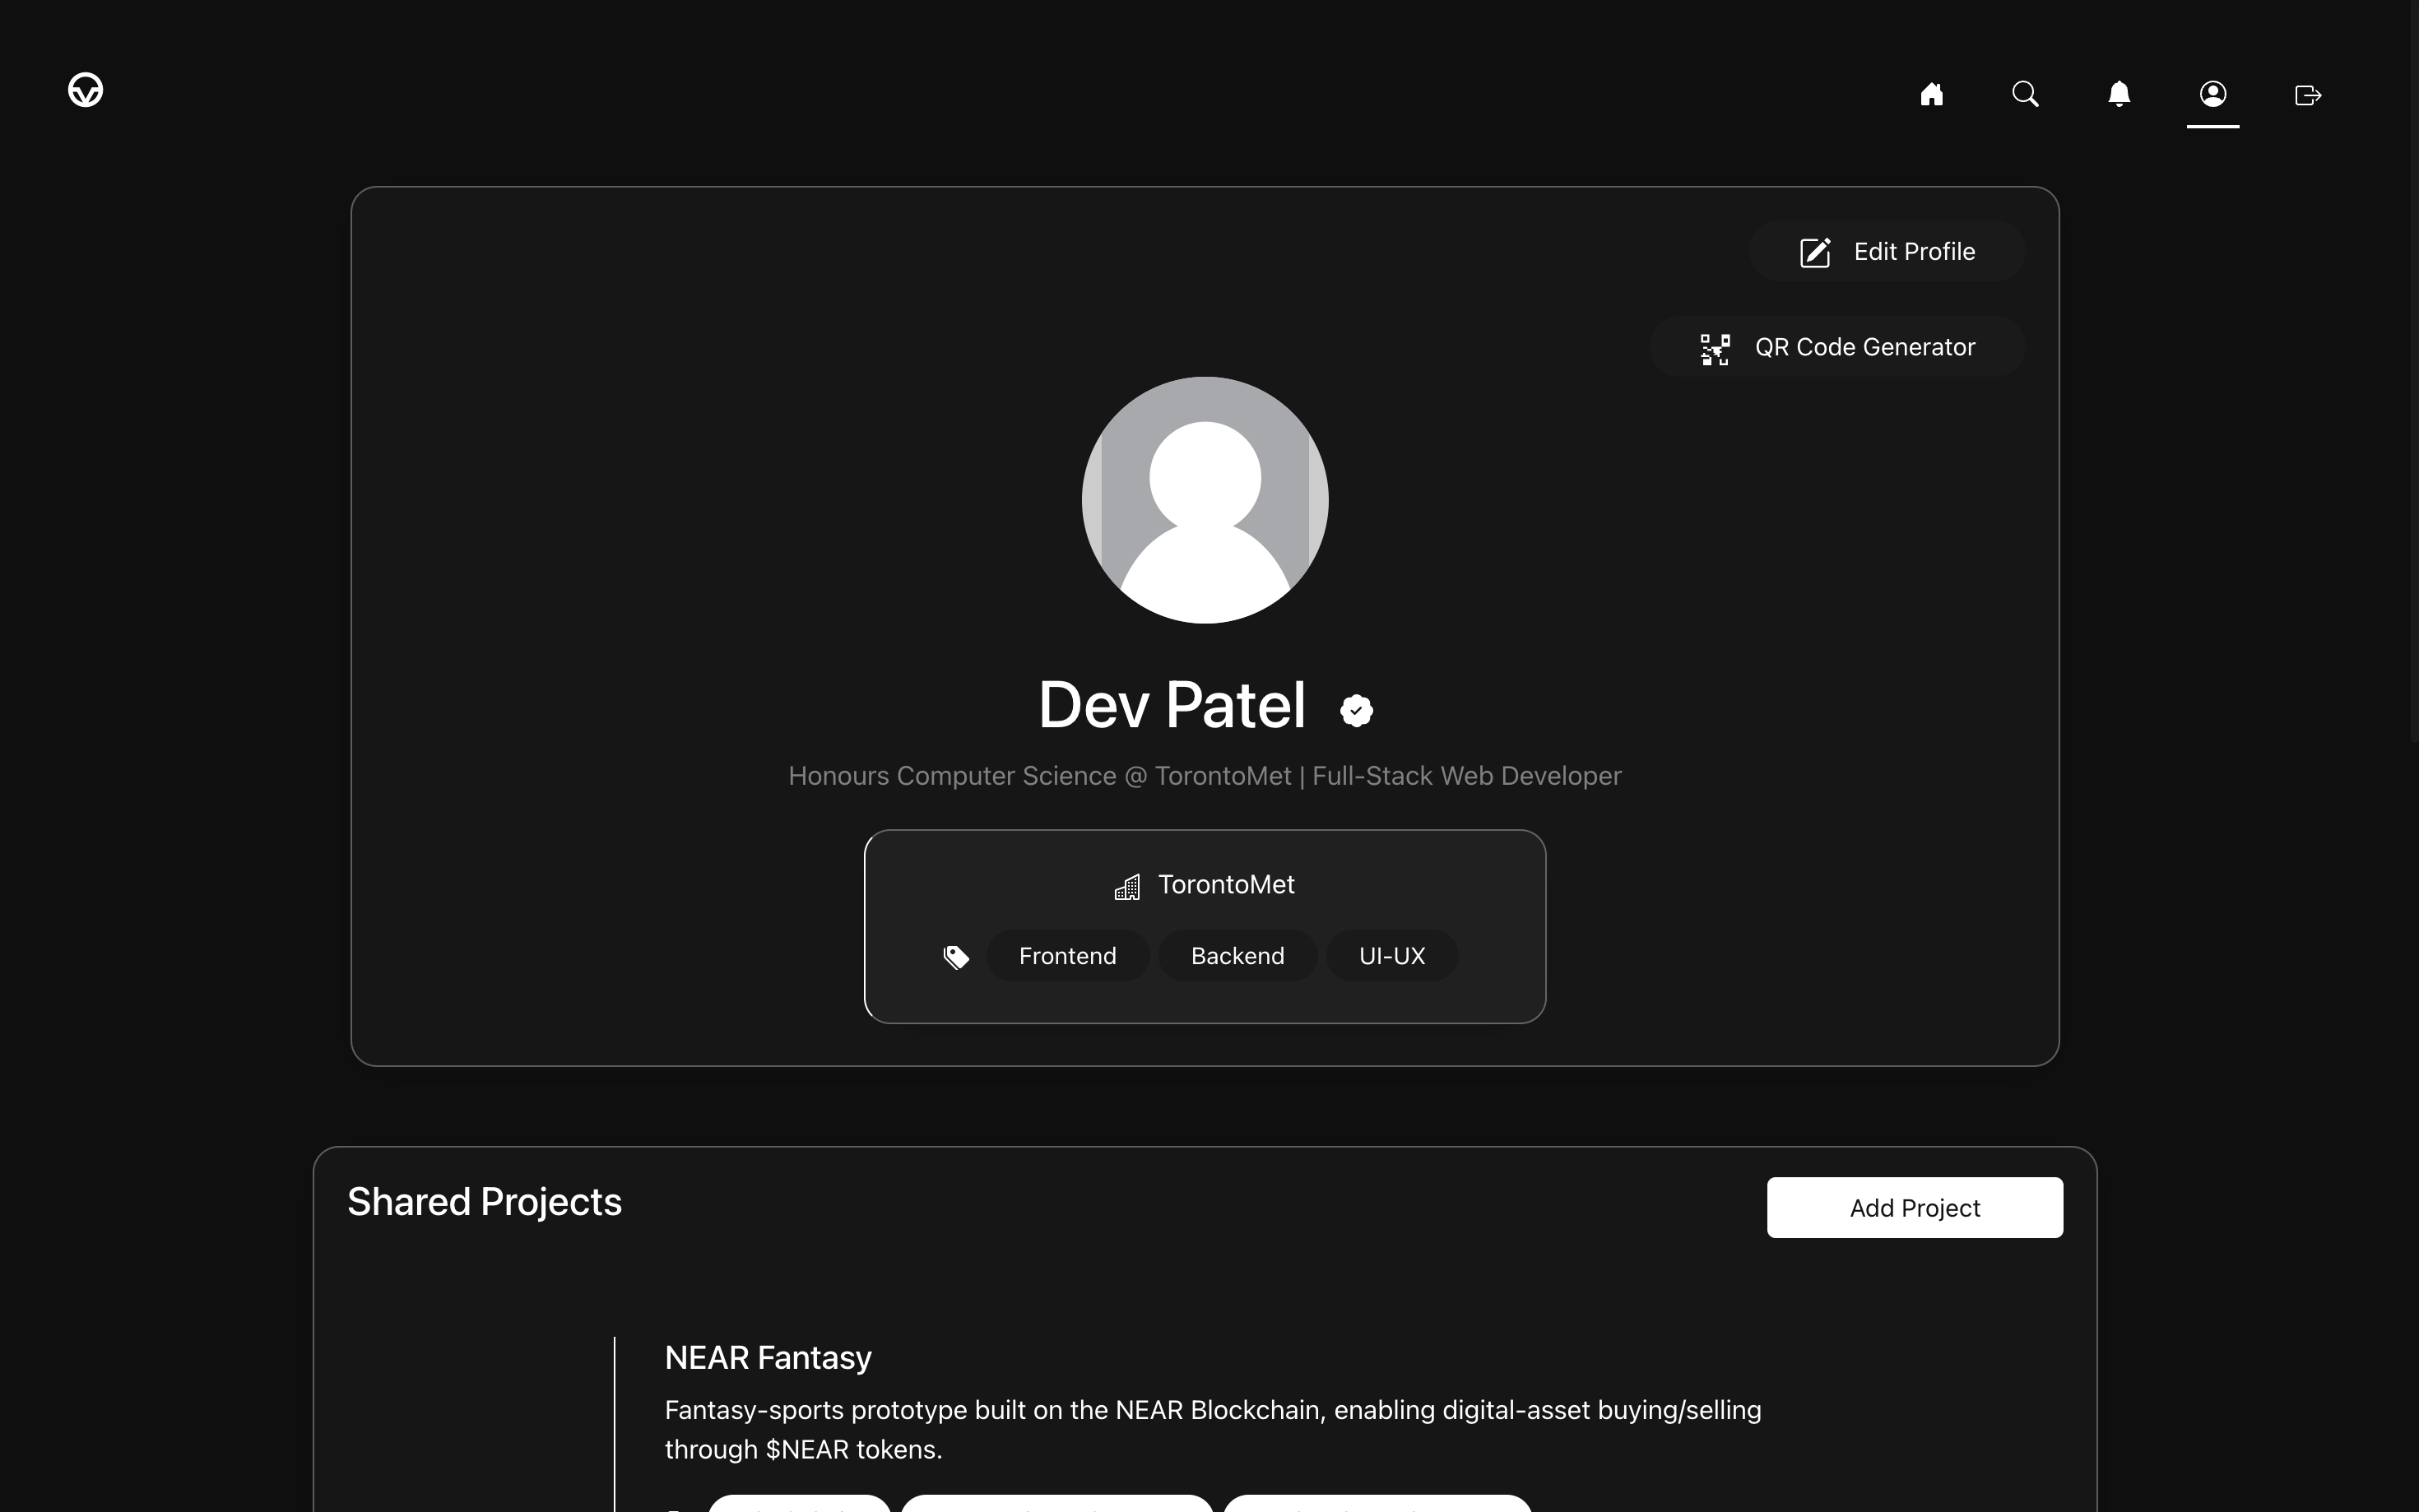Viewport: 2419px width, 1512px height.
Task: Click the verified badge beside Dev Patel
Action: point(1356,710)
